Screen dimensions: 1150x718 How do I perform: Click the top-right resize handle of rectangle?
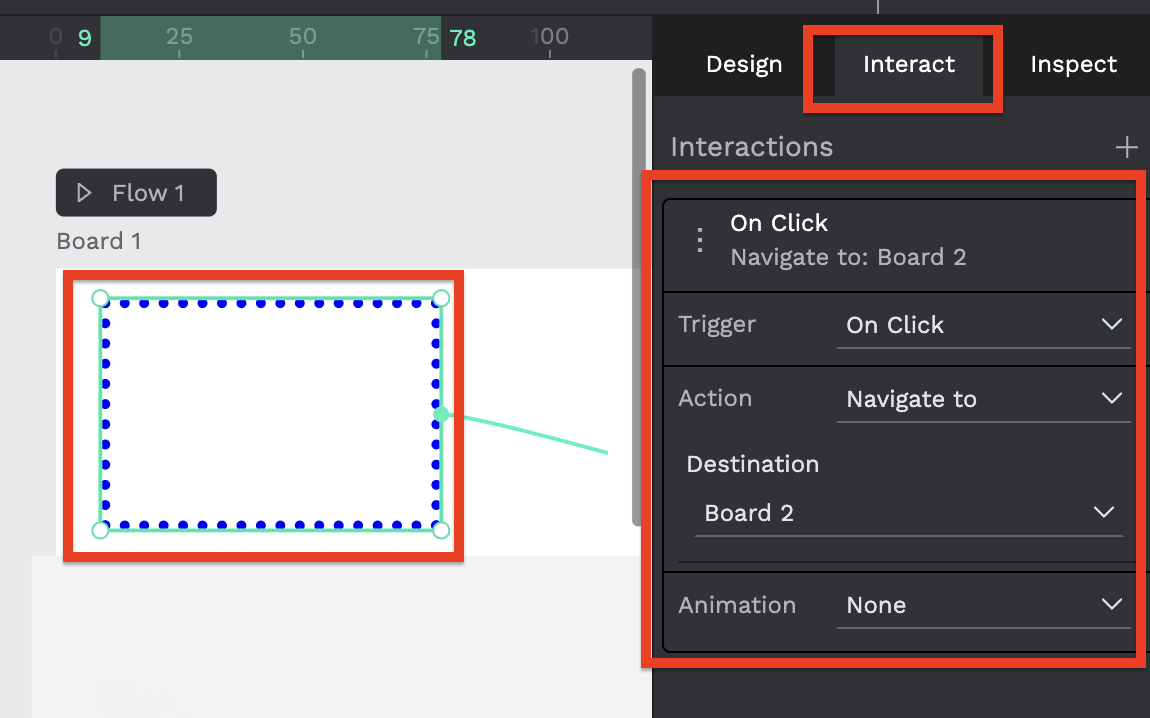point(441,298)
